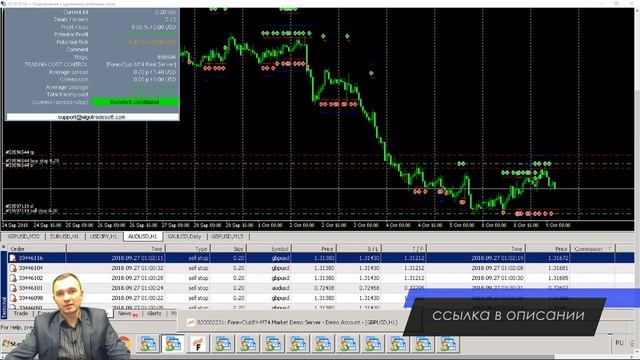
Task: Select order number 33446098
Action: [x=31, y=298]
